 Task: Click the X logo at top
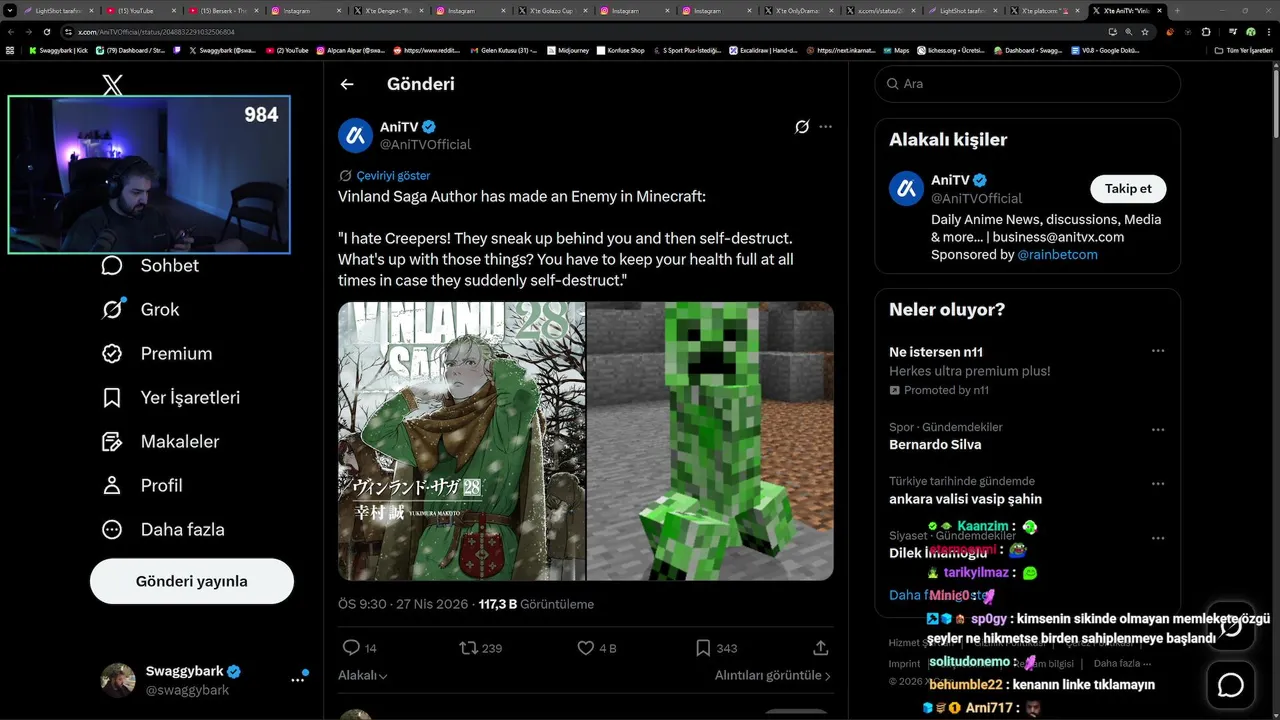click(113, 85)
